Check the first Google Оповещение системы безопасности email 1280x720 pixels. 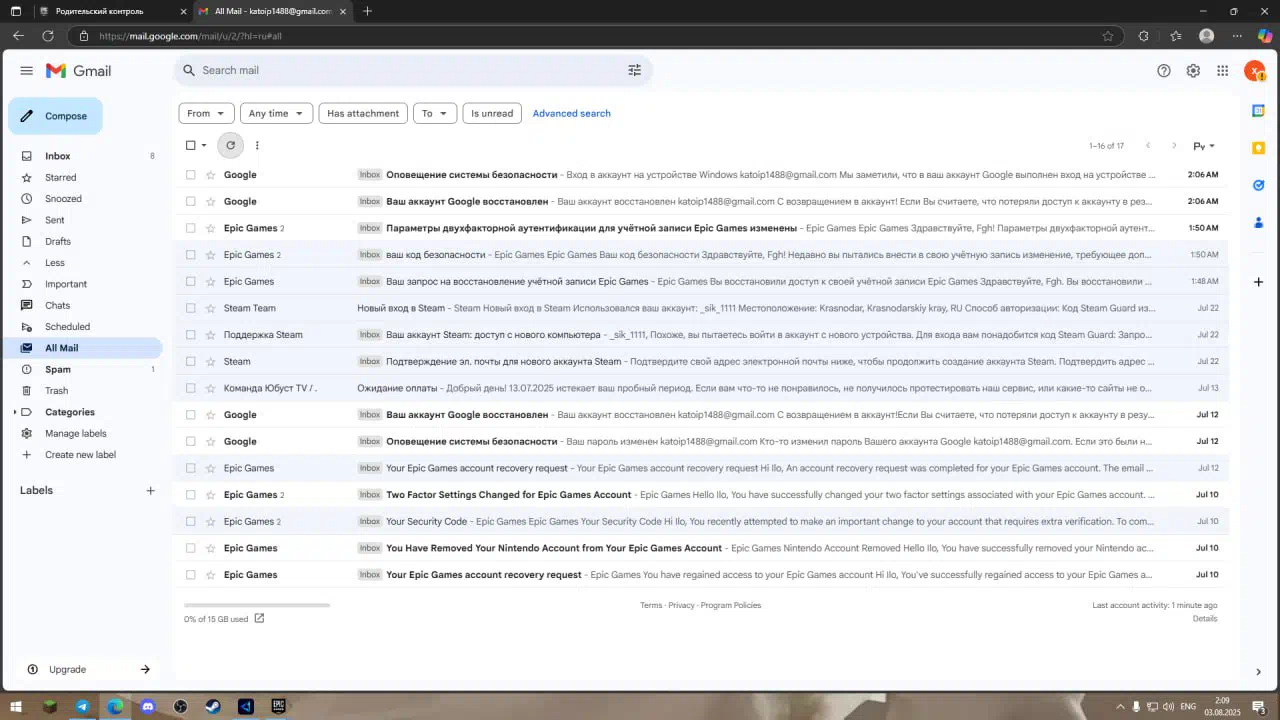[191, 175]
